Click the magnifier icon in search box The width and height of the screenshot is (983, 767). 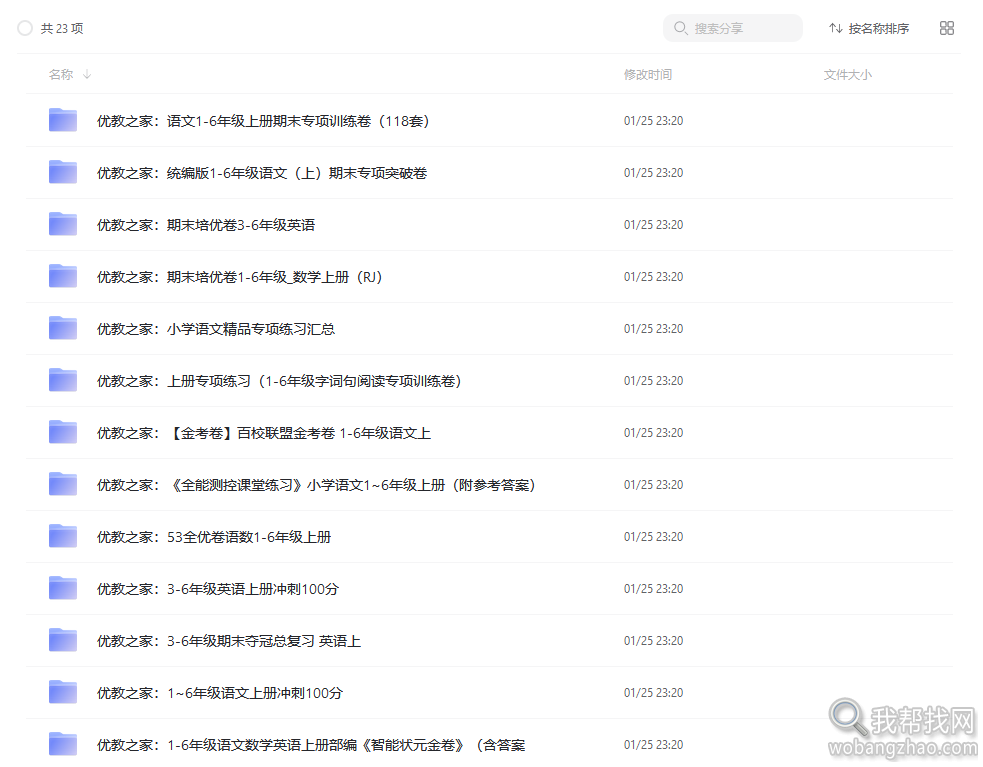pyautogui.click(x=680, y=28)
